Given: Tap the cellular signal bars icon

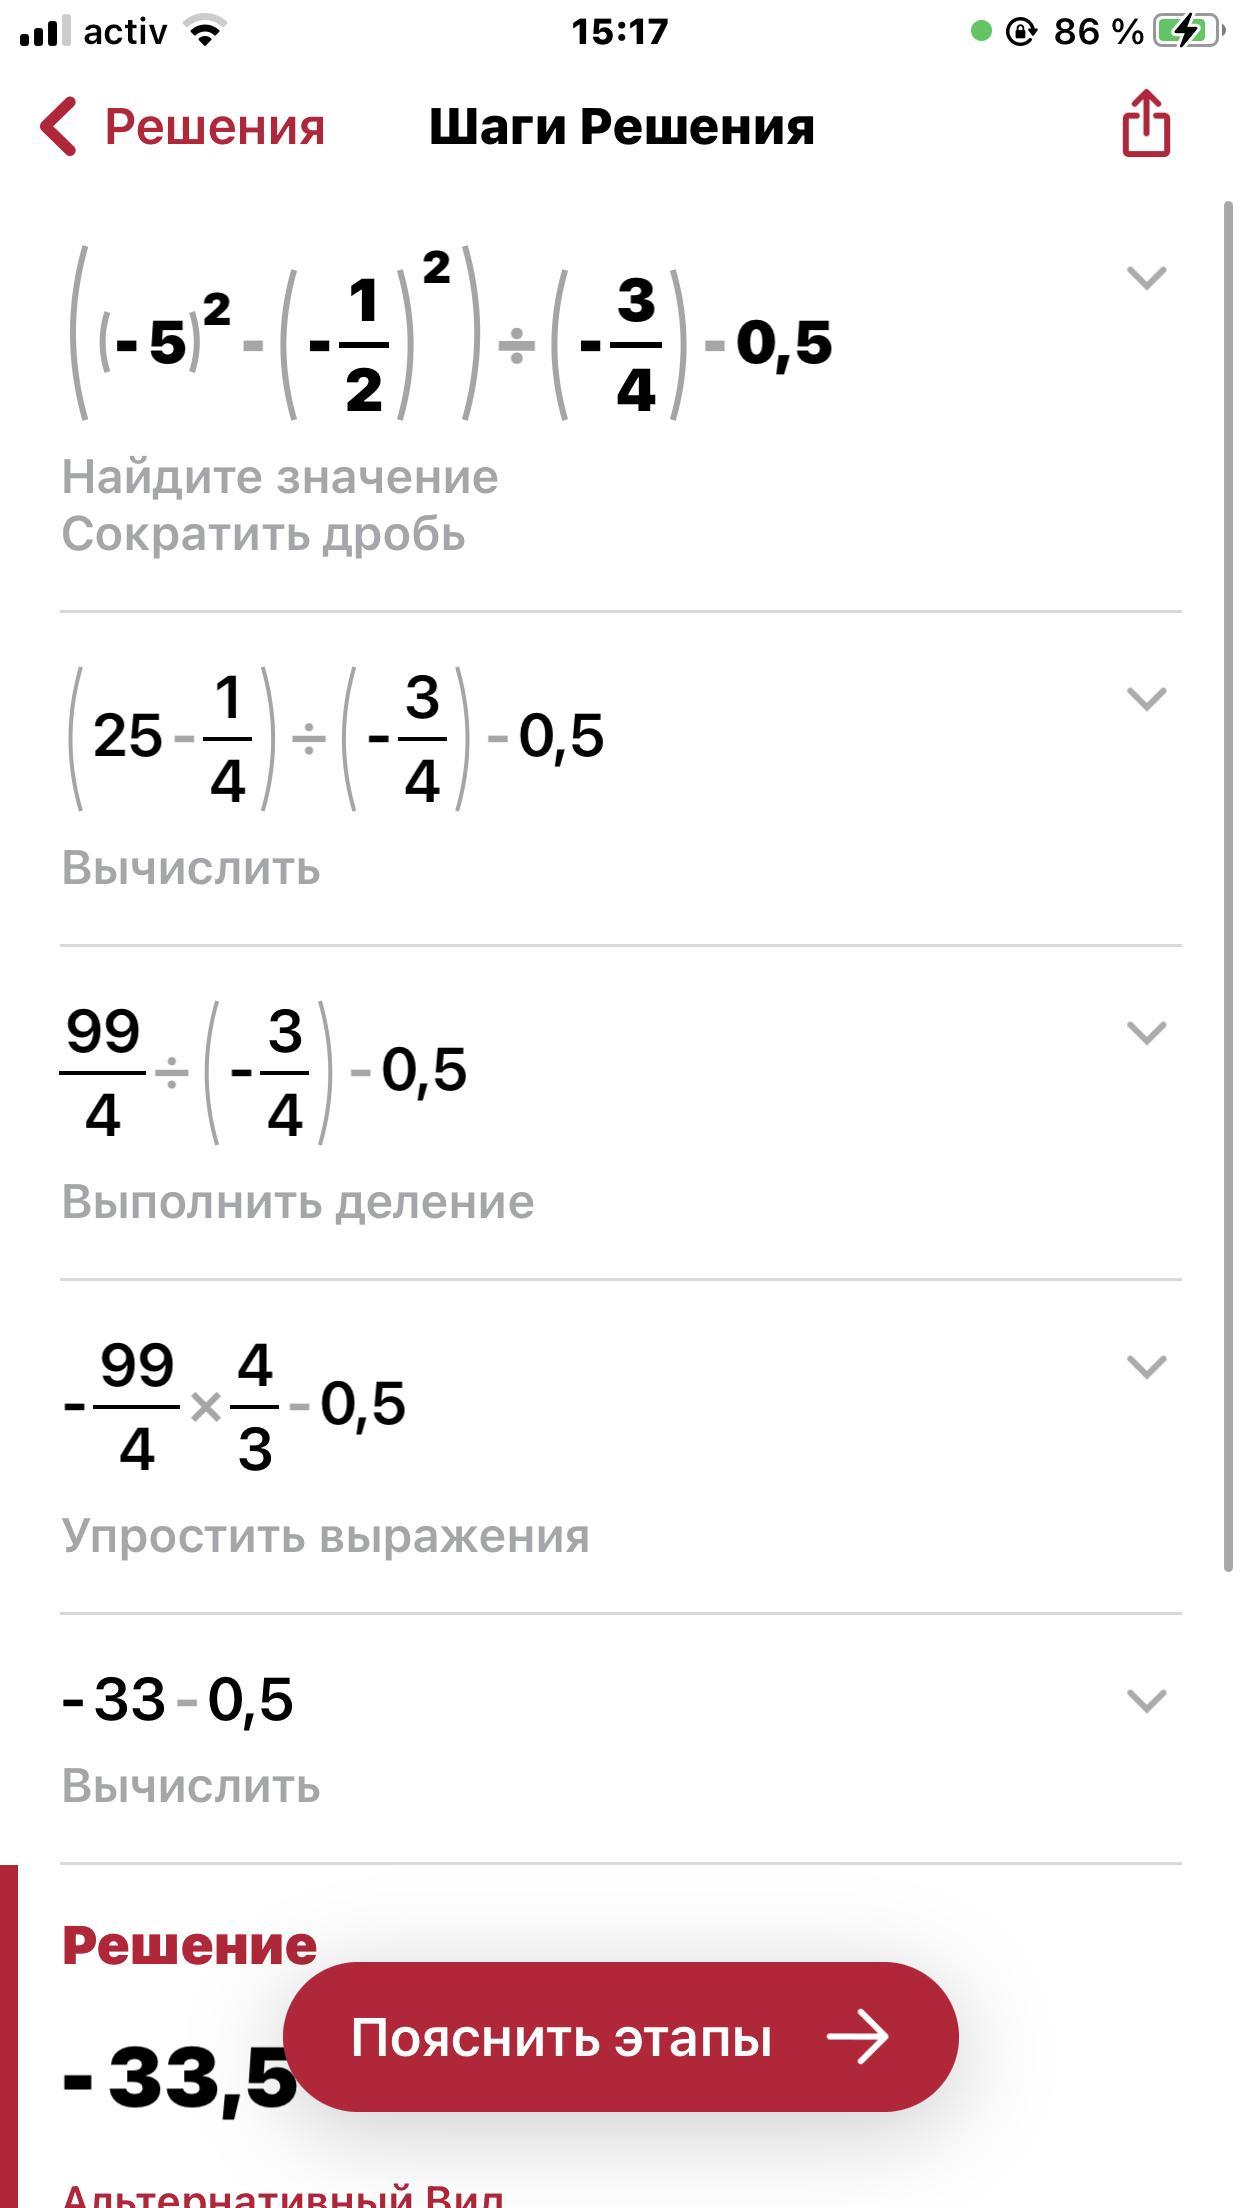Looking at the screenshot, I should click(44, 32).
